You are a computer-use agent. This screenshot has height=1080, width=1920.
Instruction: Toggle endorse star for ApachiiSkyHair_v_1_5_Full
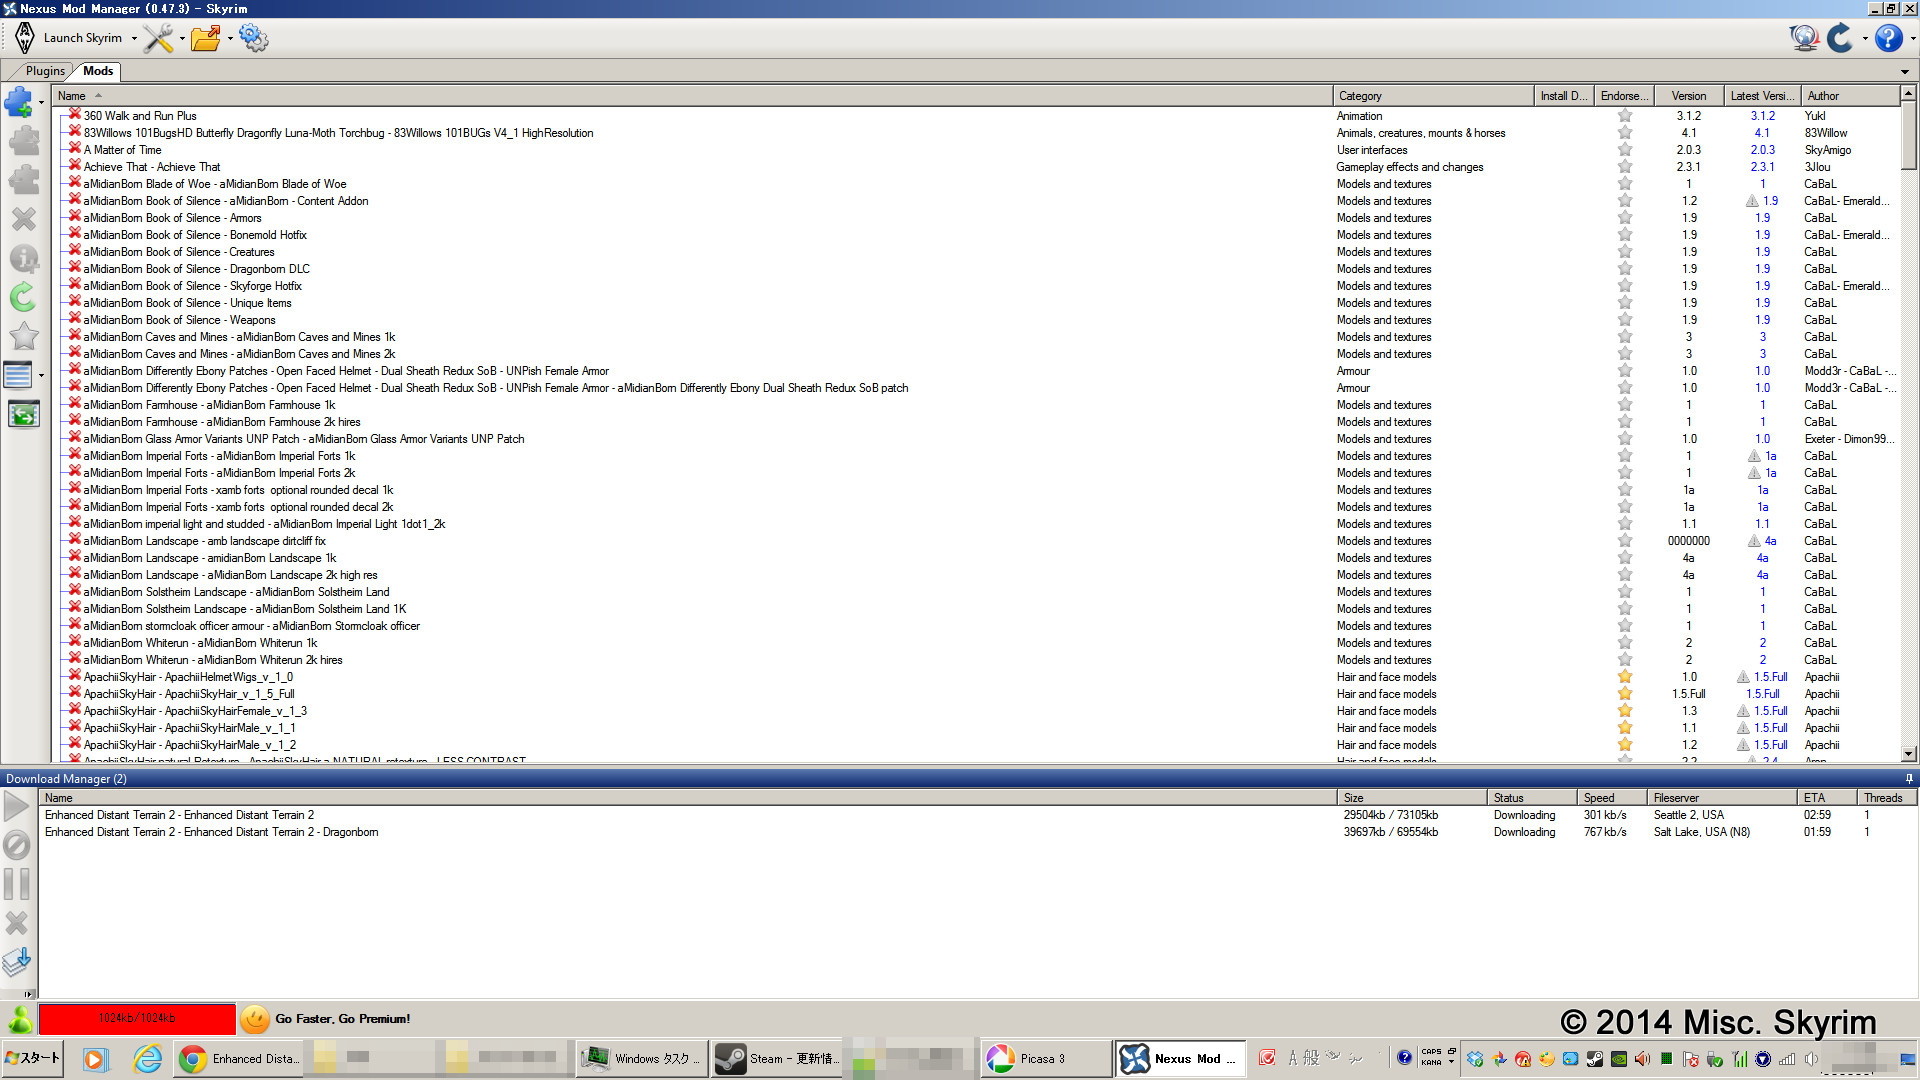click(1625, 694)
